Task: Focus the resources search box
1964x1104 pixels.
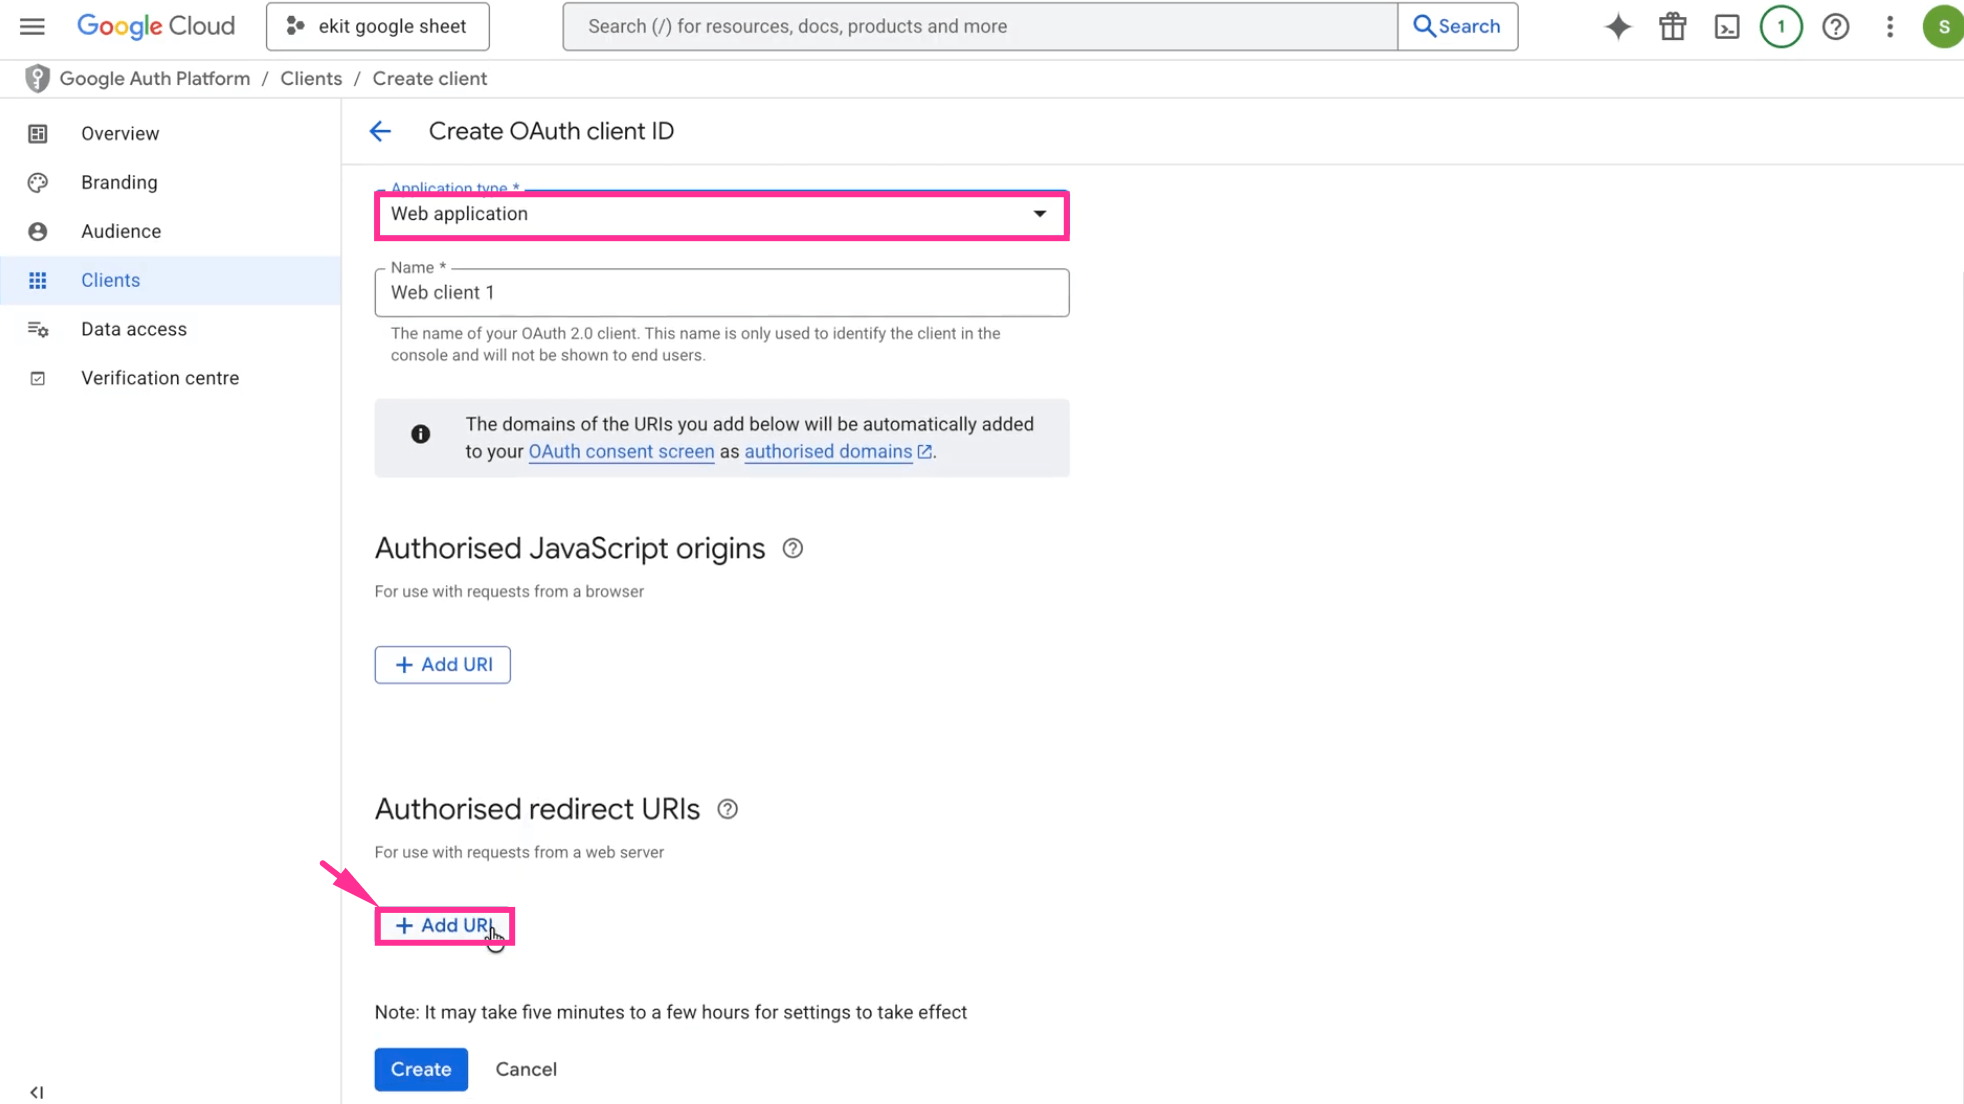Action: point(980,26)
